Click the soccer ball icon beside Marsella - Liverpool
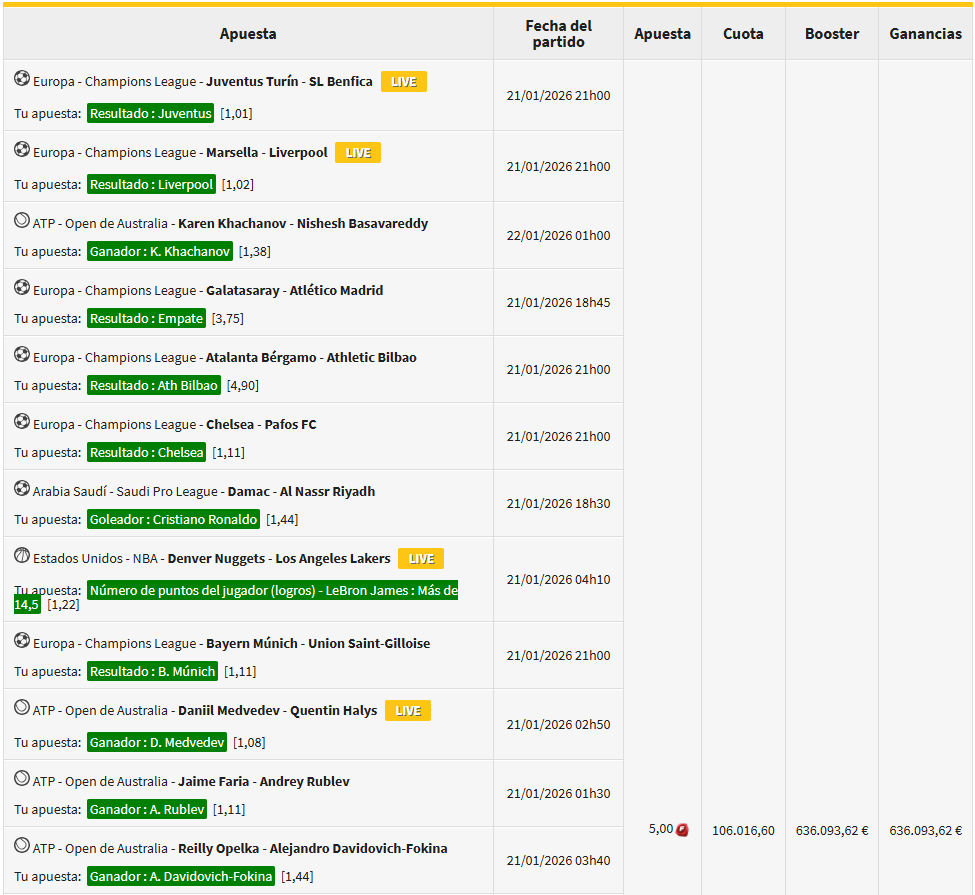This screenshot has width=975, height=895. 22,150
